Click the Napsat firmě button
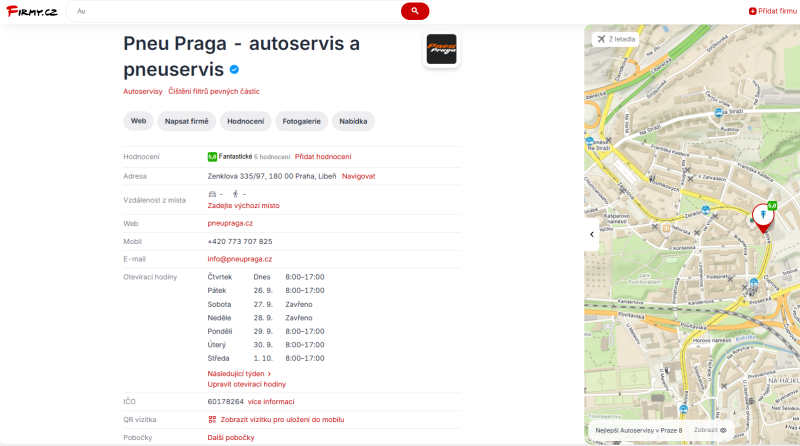Image resolution: width=800 pixels, height=446 pixels. 185,121
